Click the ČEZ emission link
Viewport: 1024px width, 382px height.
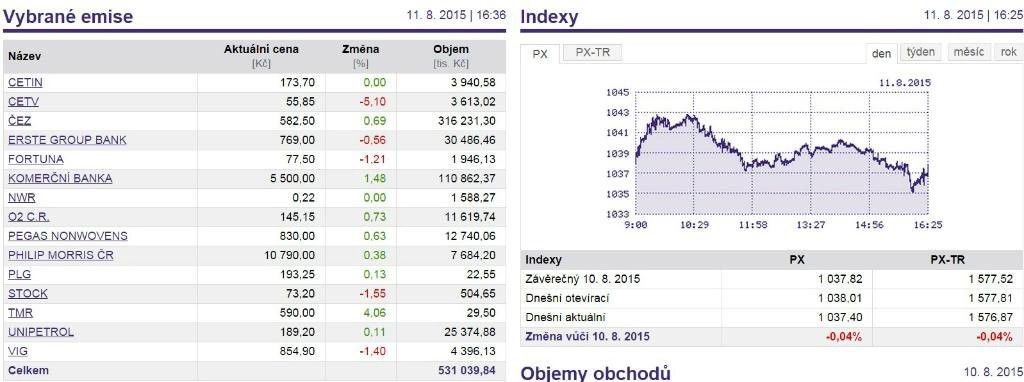point(20,121)
